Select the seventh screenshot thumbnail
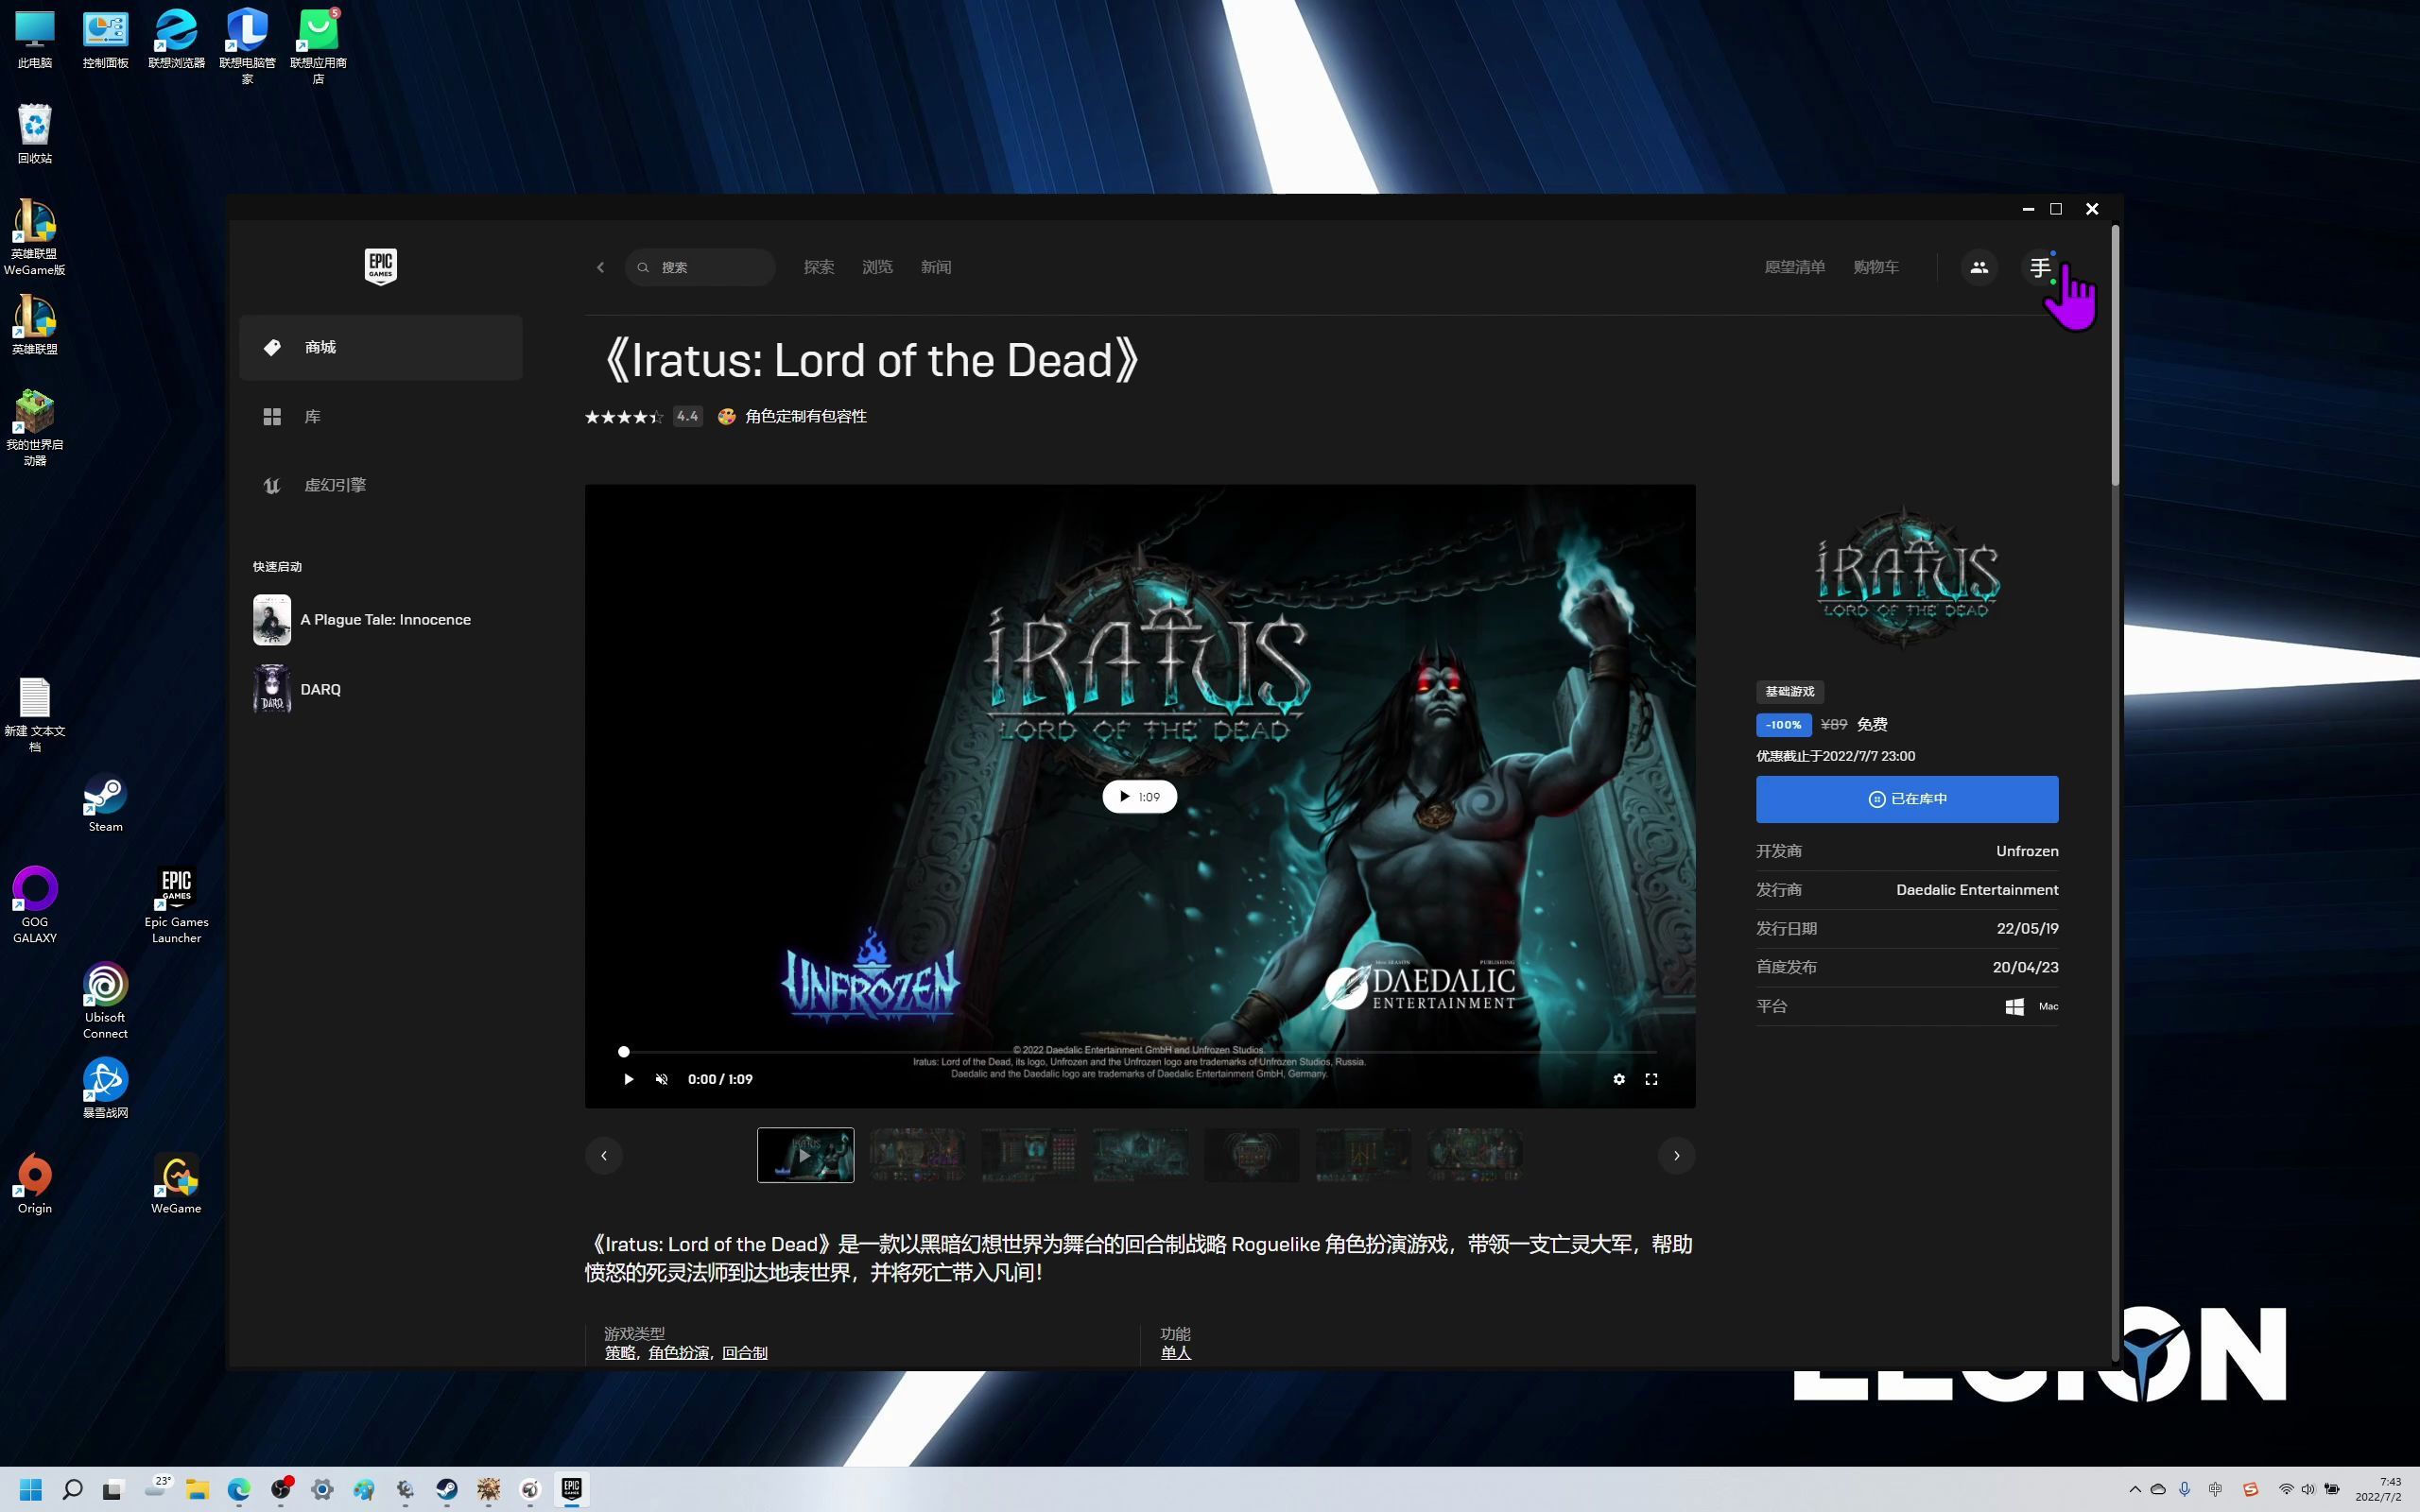Screen dimensions: 2420x1512 [x=1475, y=1155]
